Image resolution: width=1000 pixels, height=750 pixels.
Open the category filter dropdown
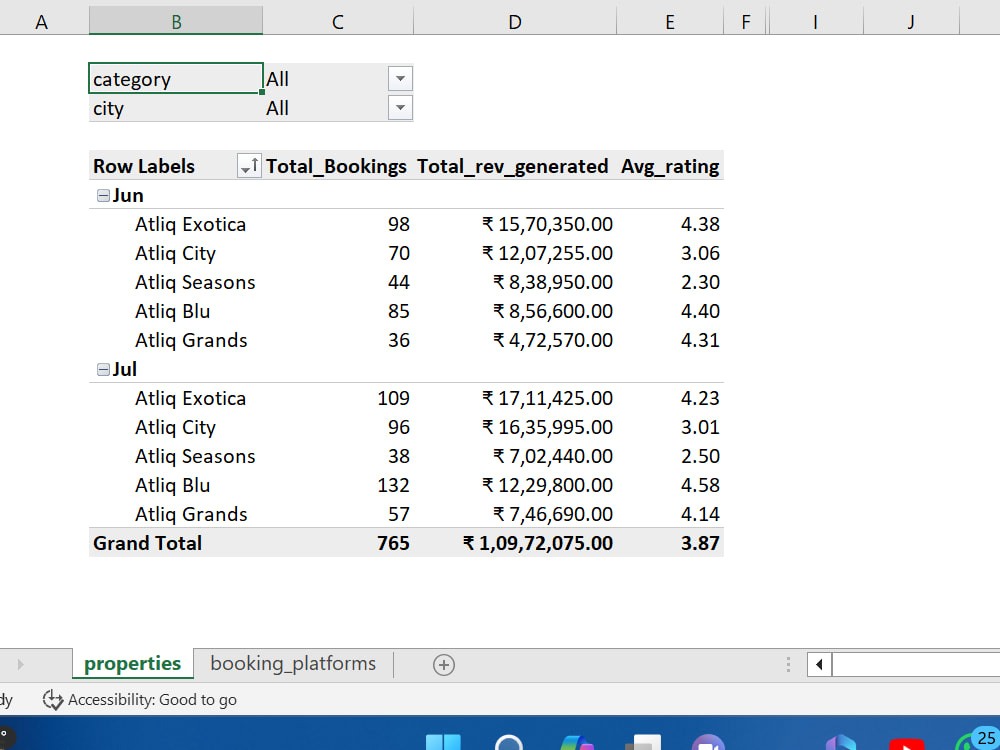pyautogui.click(x=400, y=78)
